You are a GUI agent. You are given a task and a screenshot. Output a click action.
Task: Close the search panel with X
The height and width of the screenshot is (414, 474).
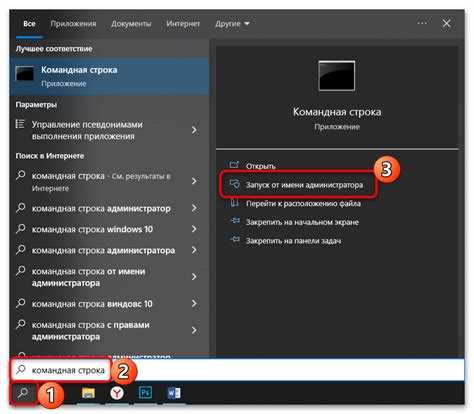coord(446,23)
